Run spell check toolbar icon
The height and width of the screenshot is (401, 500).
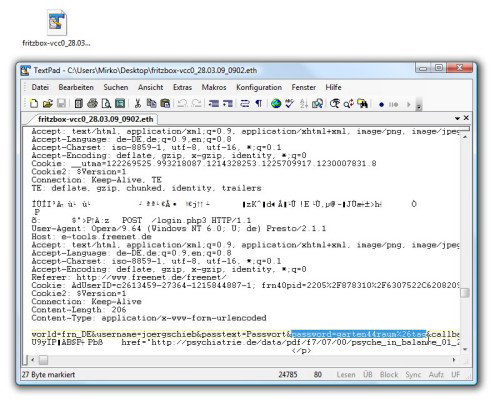tap(290, 104)
